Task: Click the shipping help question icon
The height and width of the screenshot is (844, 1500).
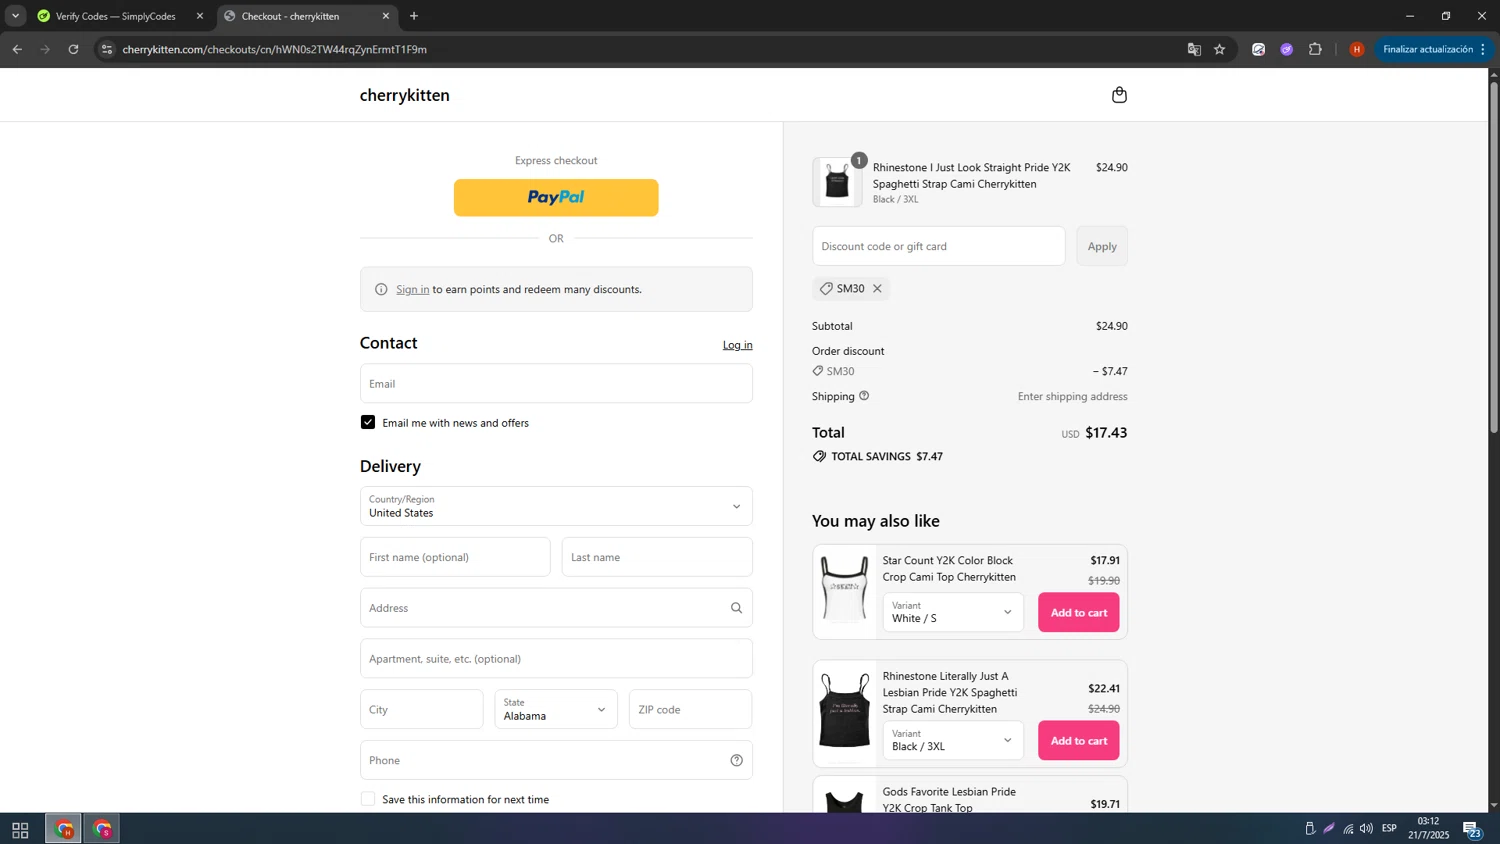Action: click(864, 396)
